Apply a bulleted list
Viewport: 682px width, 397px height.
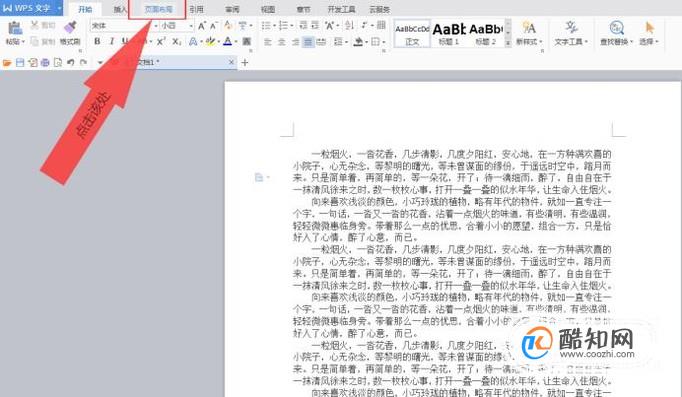point(265,26)
